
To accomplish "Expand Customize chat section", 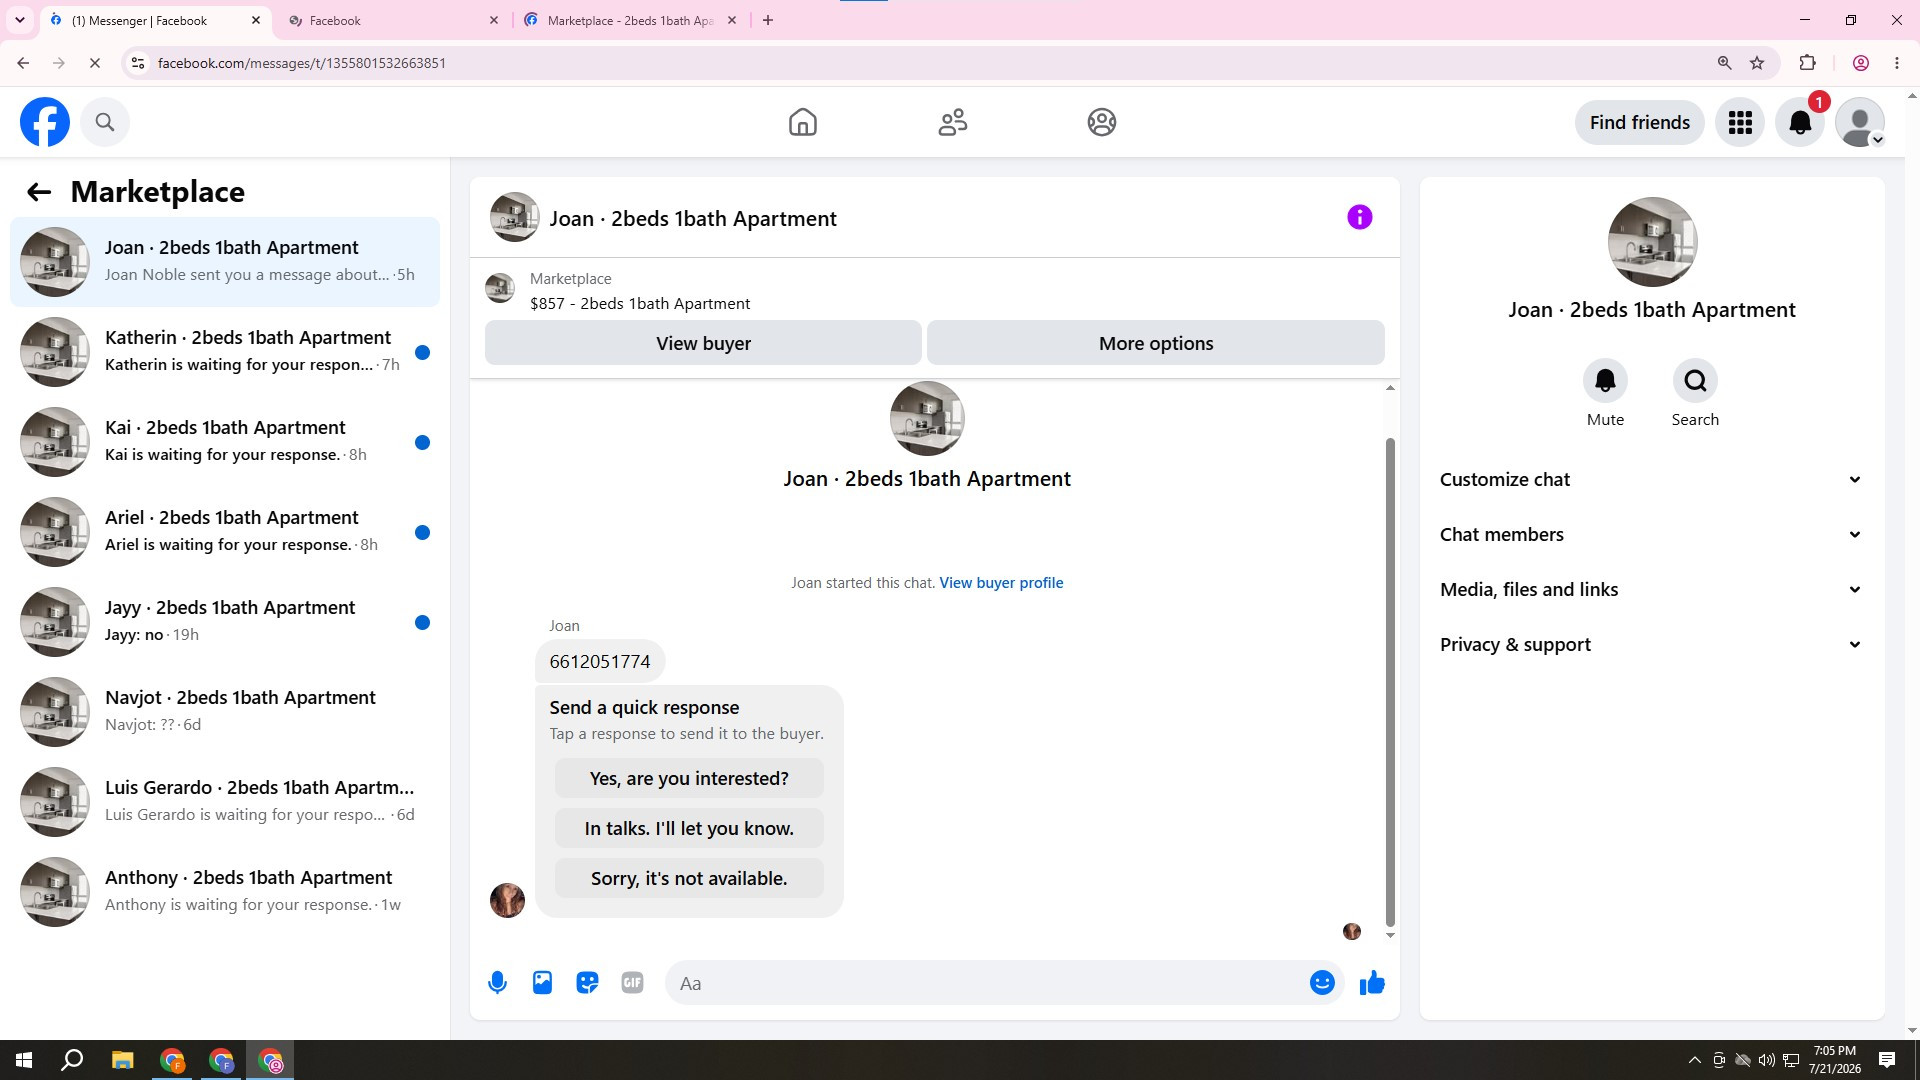I will pos(1652,480).
